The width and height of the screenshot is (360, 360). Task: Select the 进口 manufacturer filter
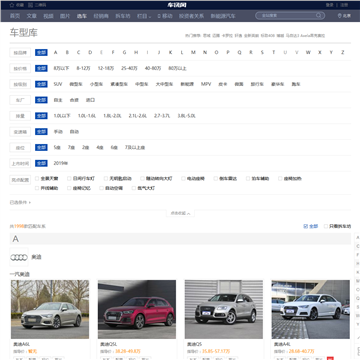click(90, 100)
